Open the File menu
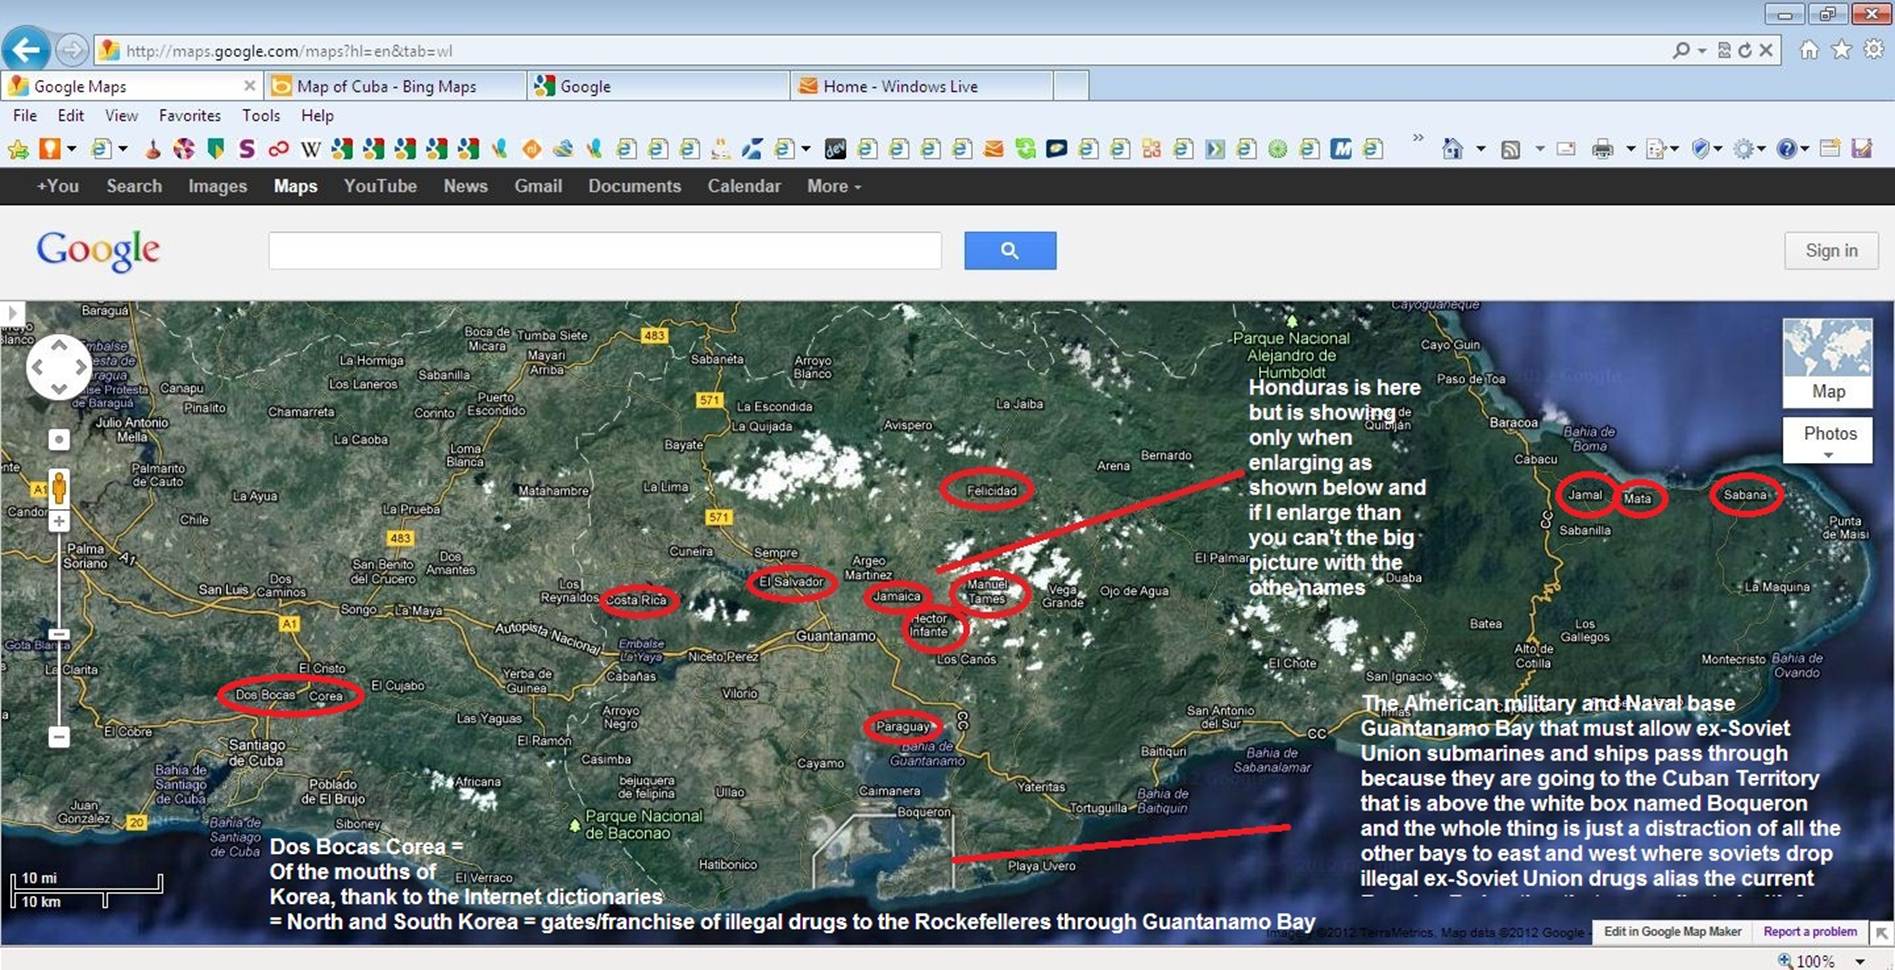Viewport: 1895px width, 970px height. (25, 116)
